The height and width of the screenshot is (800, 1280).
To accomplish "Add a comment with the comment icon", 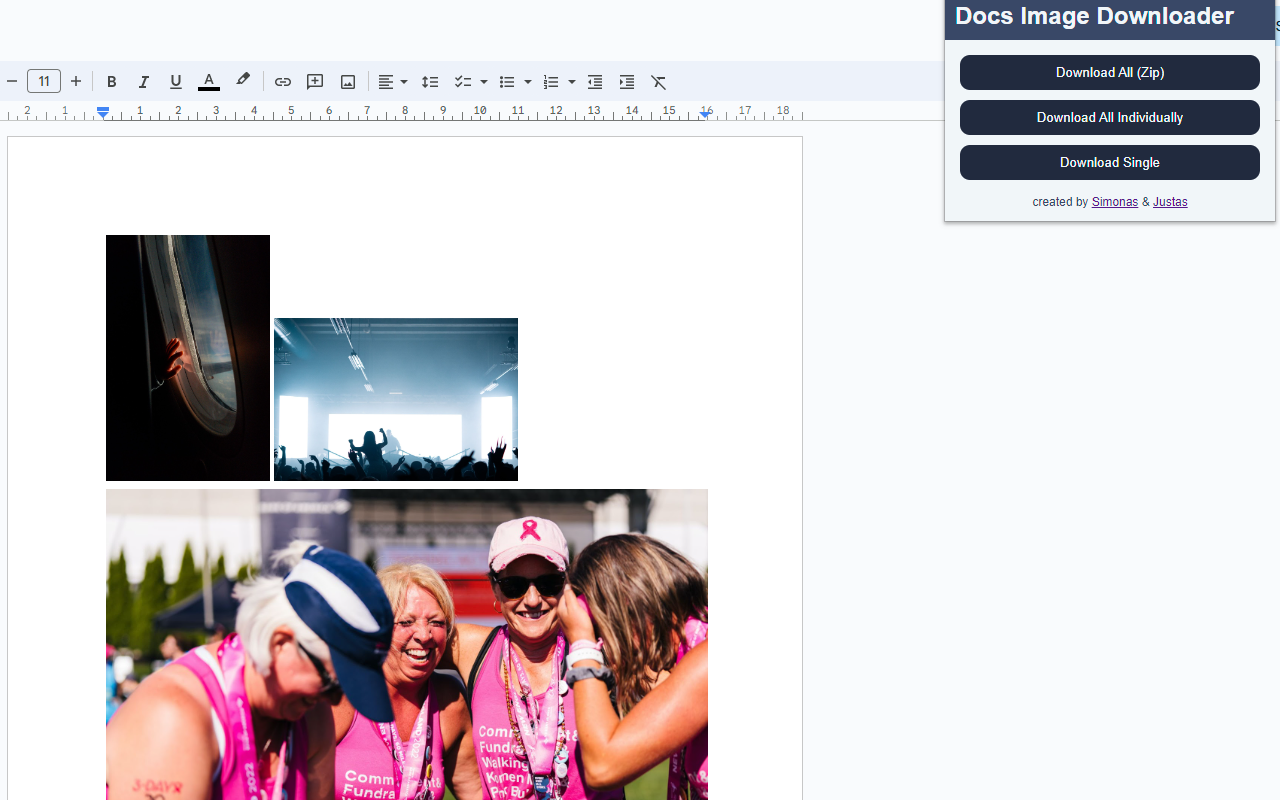I will 315,82.
